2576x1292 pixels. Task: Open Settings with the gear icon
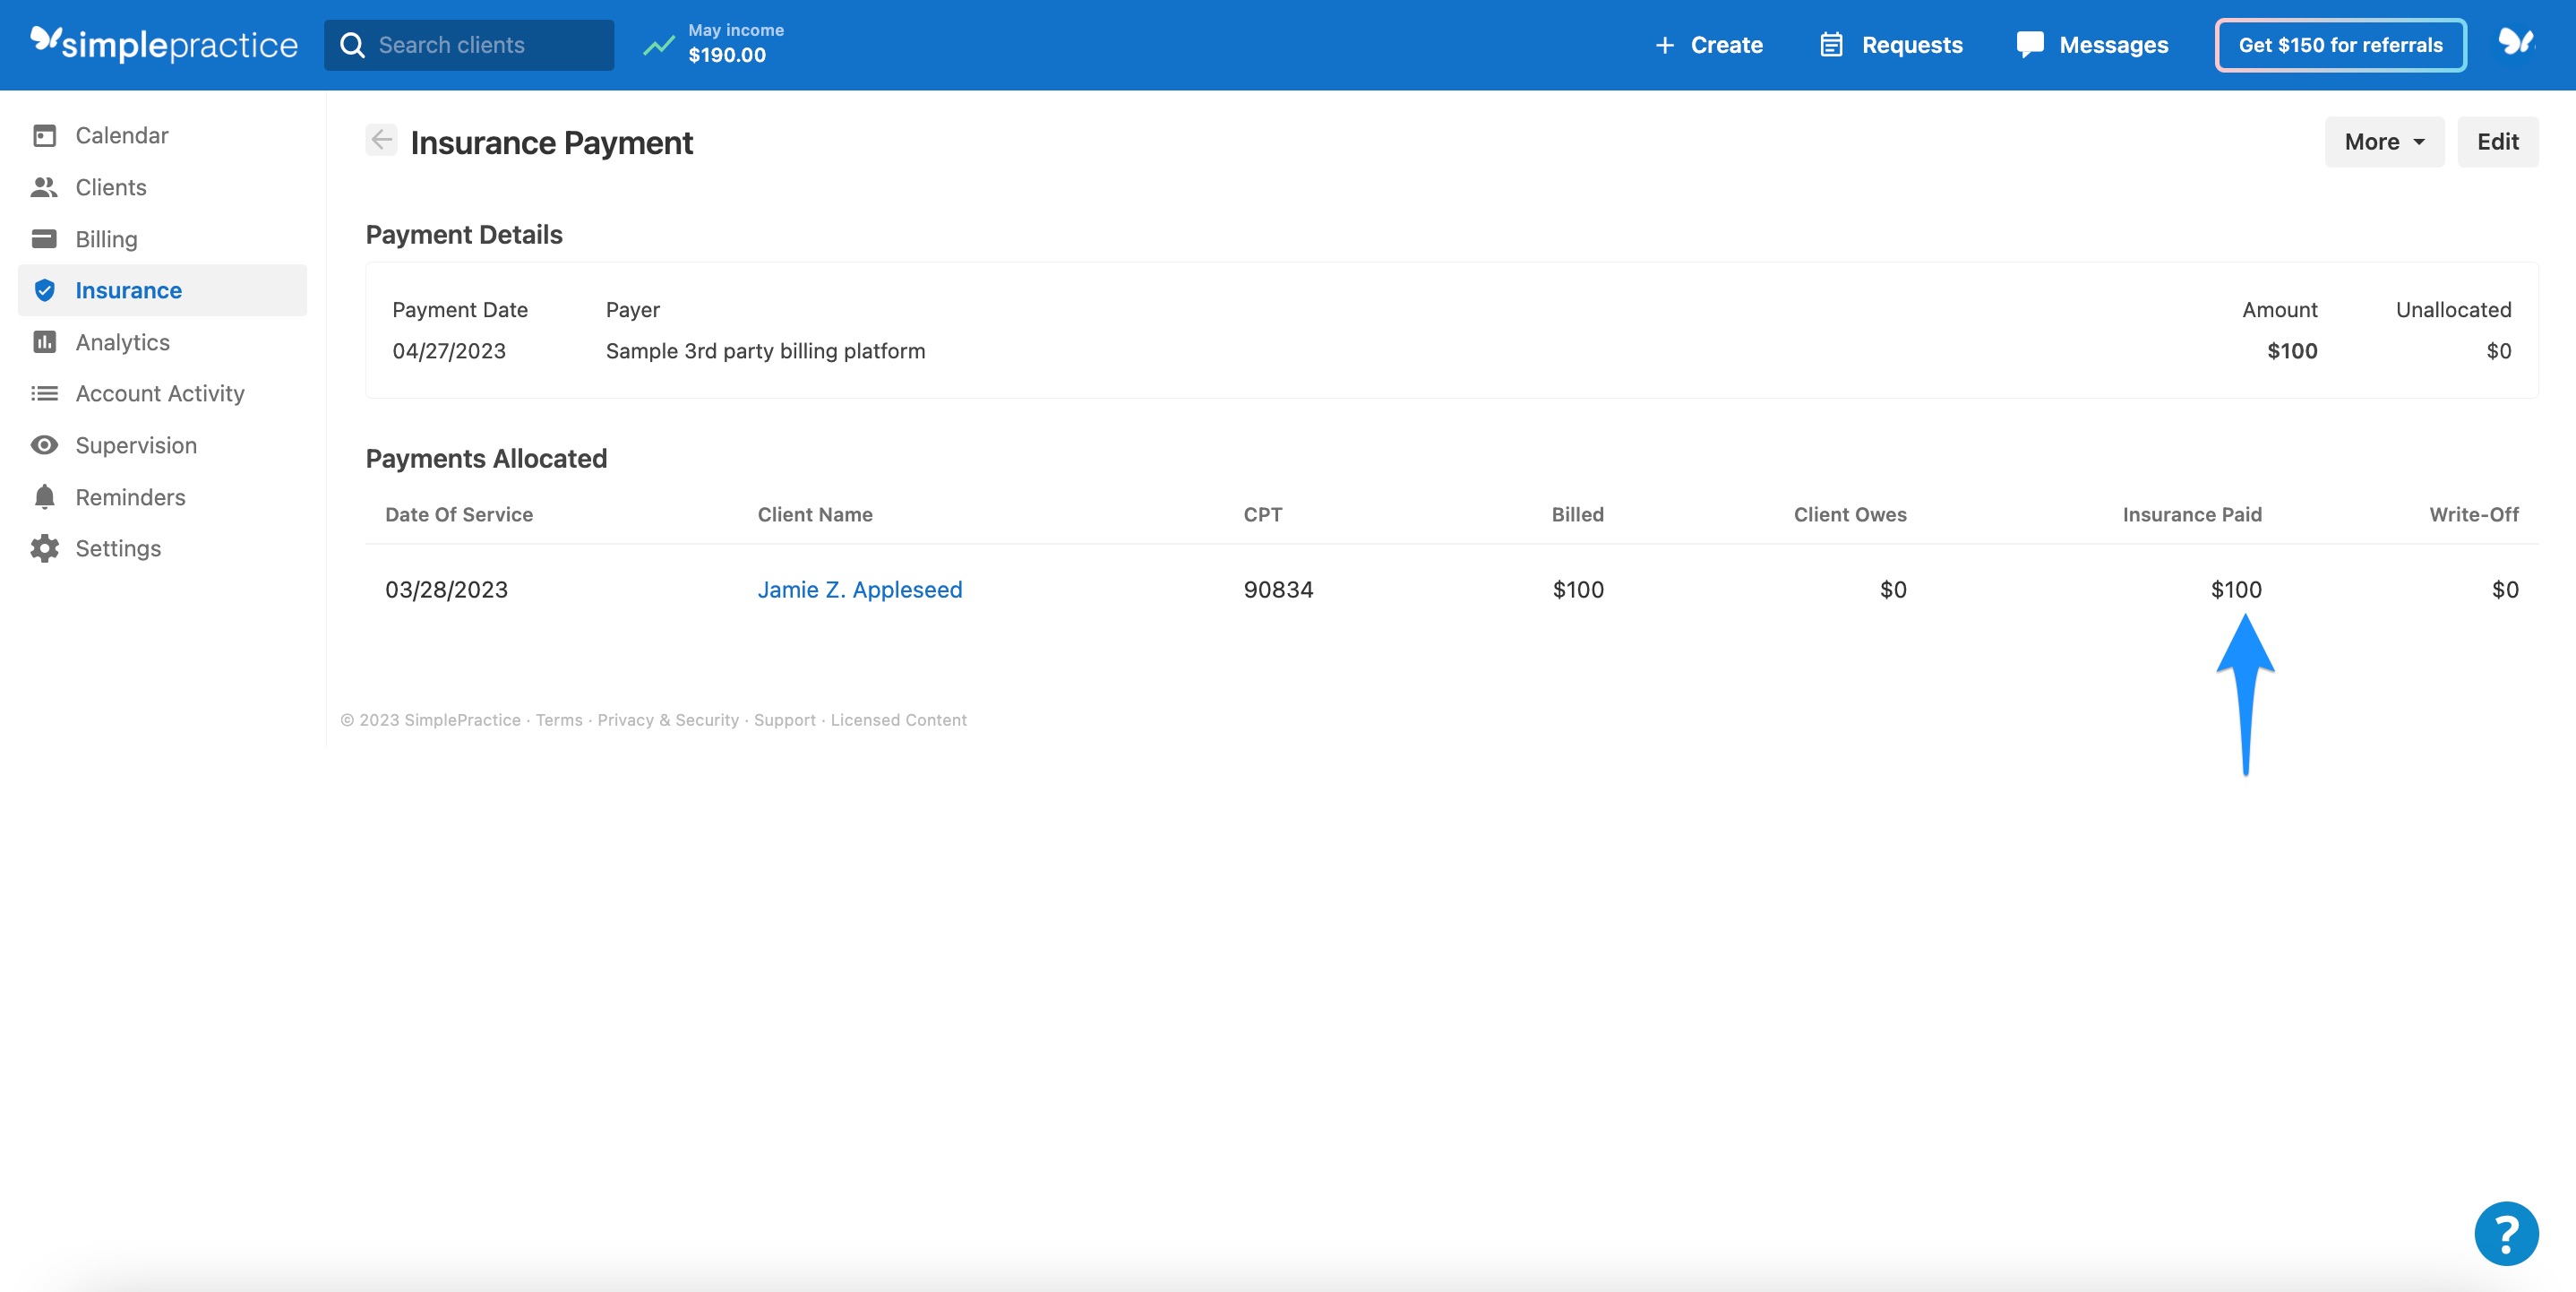click(x=45, y=548)
